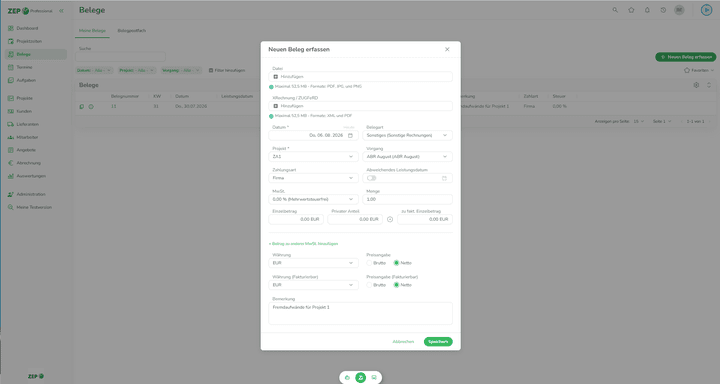Click Betrag zu anderer MwSt. hinzufügen link
The width and height of the screenshot is (720, 384).
(304, 244)
